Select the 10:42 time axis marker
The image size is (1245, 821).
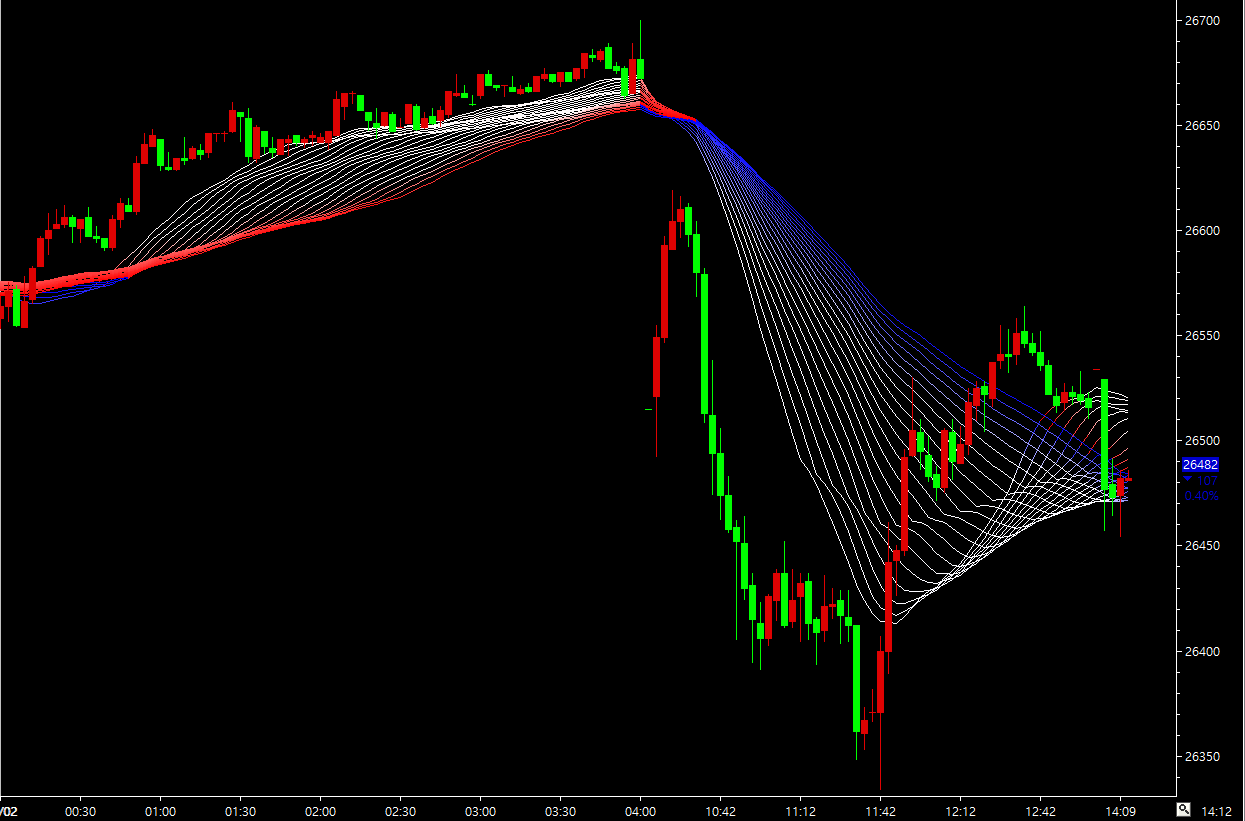pos(720,810)
